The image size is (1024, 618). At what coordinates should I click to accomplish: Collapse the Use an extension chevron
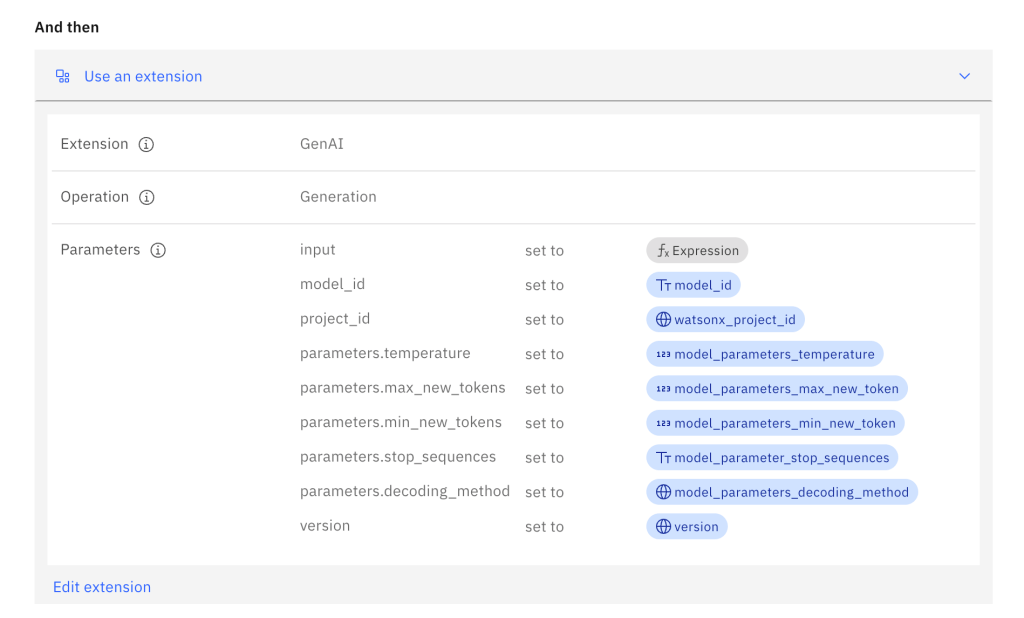[x=964, y=76]
